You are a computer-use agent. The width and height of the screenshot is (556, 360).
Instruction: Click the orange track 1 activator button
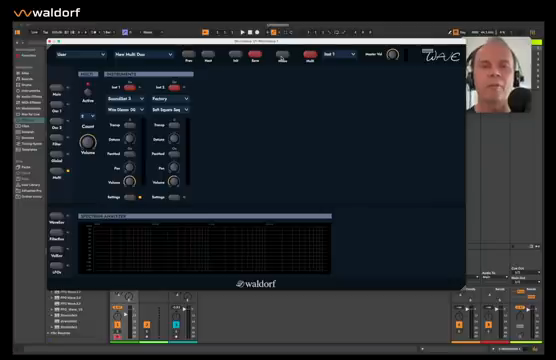point(117,325)
